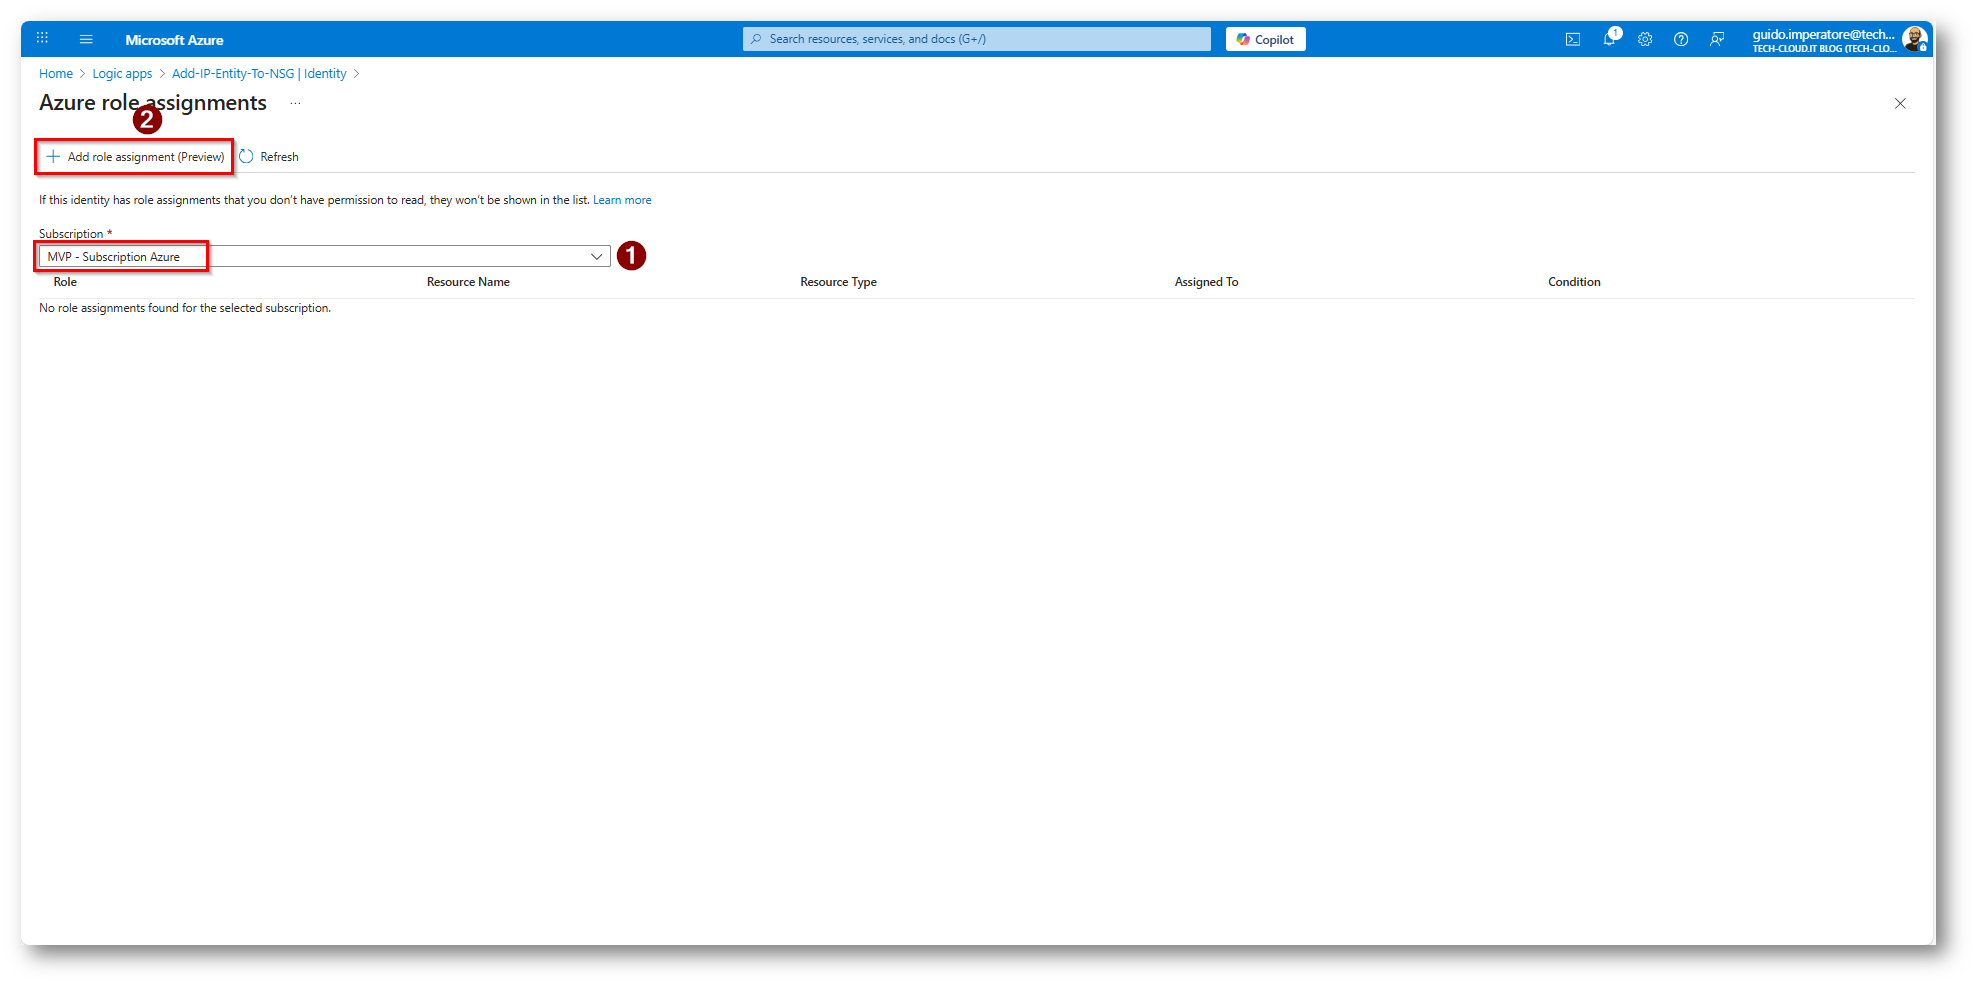
Task: Click the search magnifier icon
Action: coord(756,39)
